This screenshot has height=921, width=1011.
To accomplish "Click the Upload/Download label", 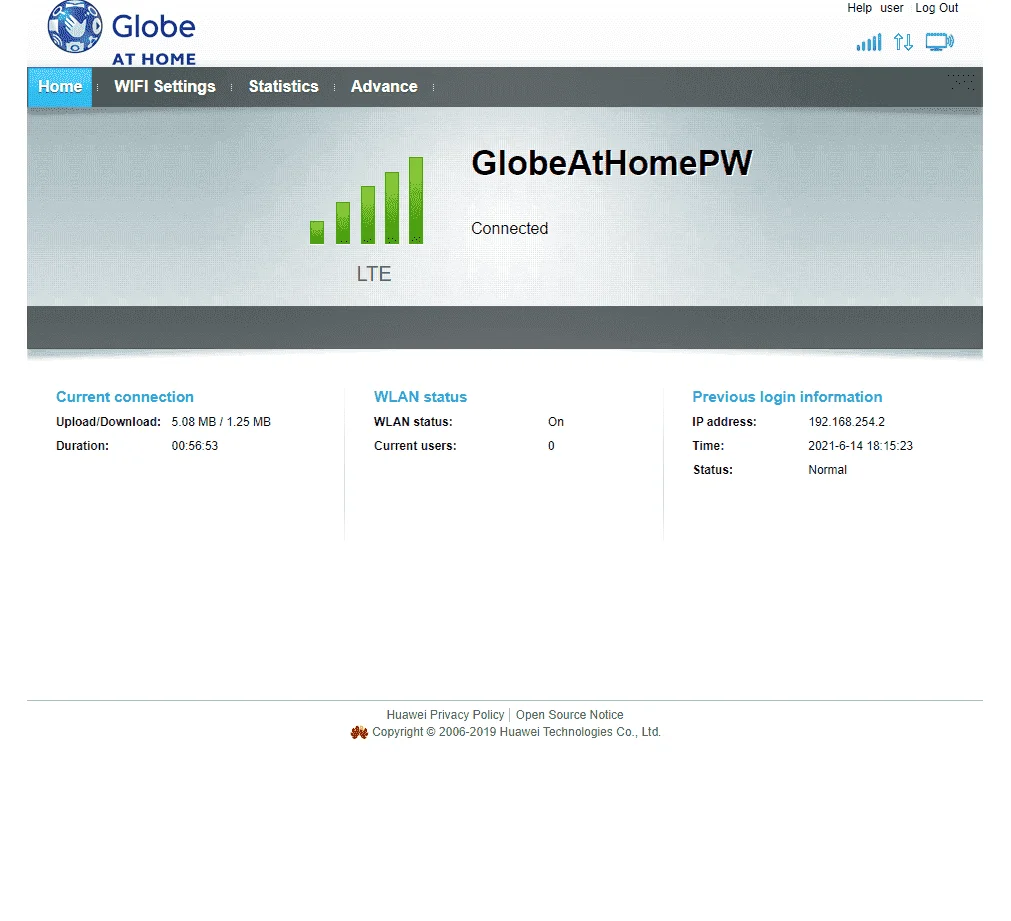I will 108,422.
